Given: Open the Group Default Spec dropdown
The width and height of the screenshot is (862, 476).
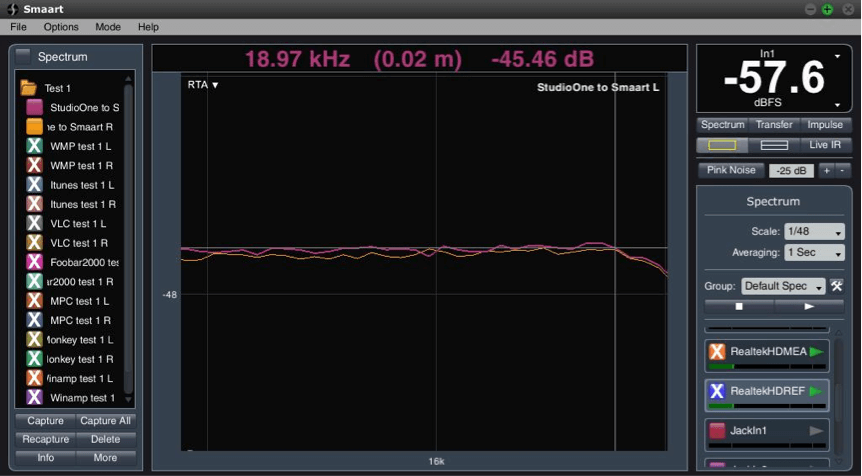Looking at the screenshot, I should tap(783, 286).
